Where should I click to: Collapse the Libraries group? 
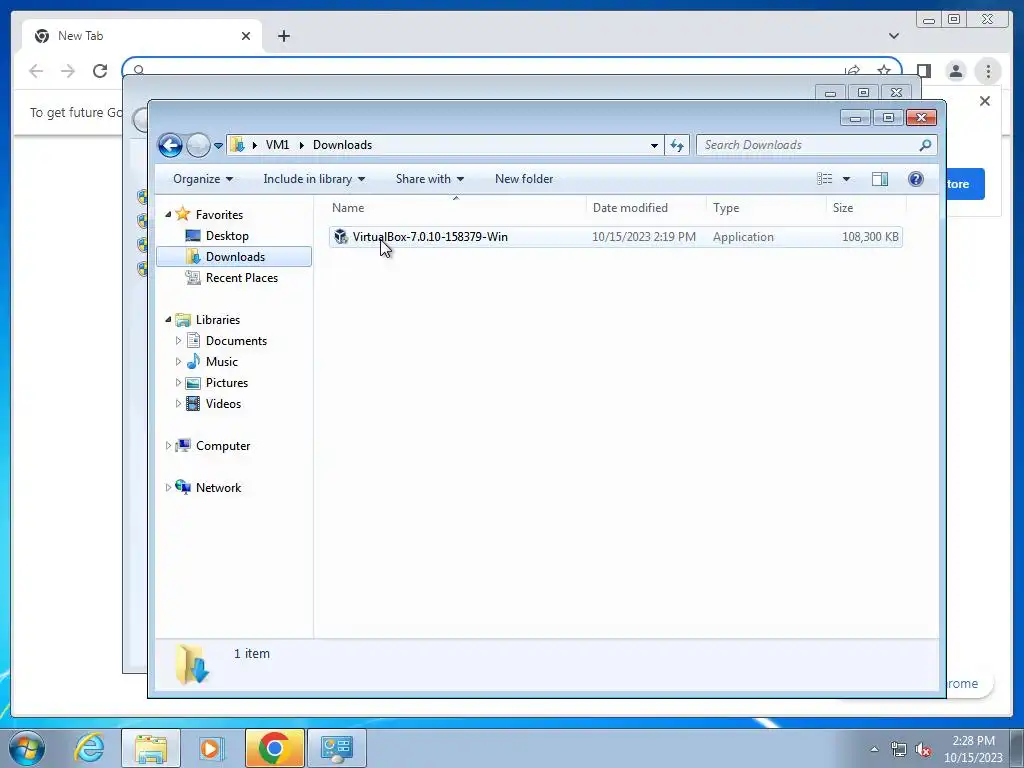[168, 319]
